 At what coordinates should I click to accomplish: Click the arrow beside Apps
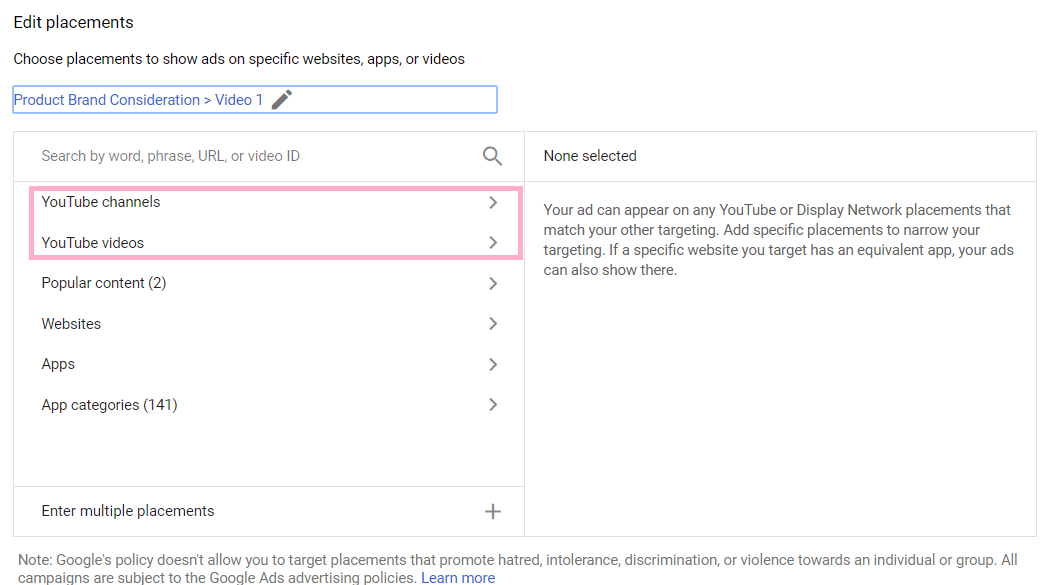pos(492,364)
